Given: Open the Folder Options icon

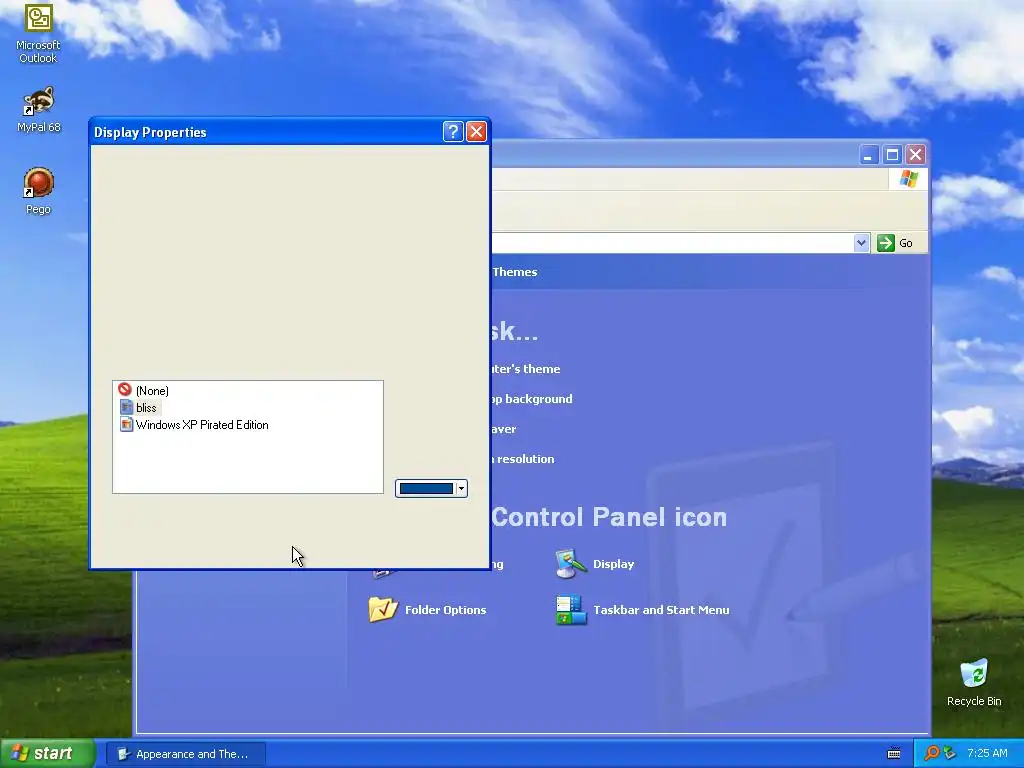Looking at the screenshot, I should tap(383, 609).
